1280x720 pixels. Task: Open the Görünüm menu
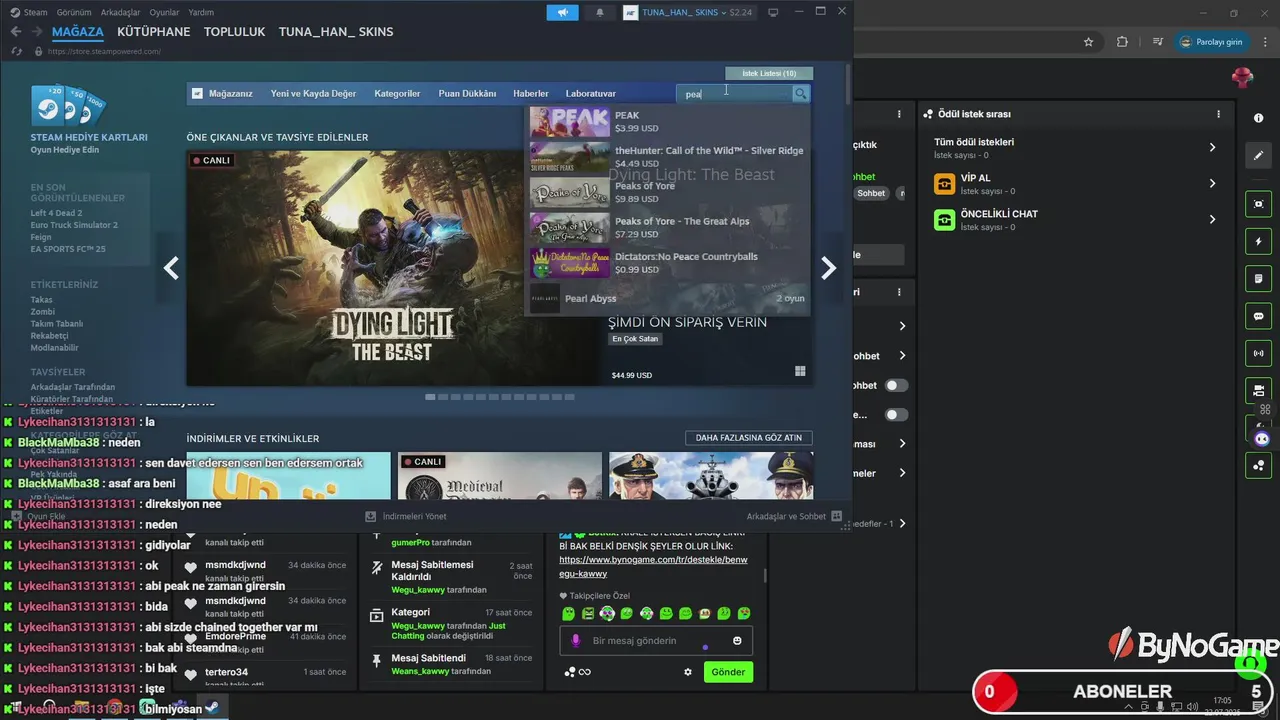74,12
